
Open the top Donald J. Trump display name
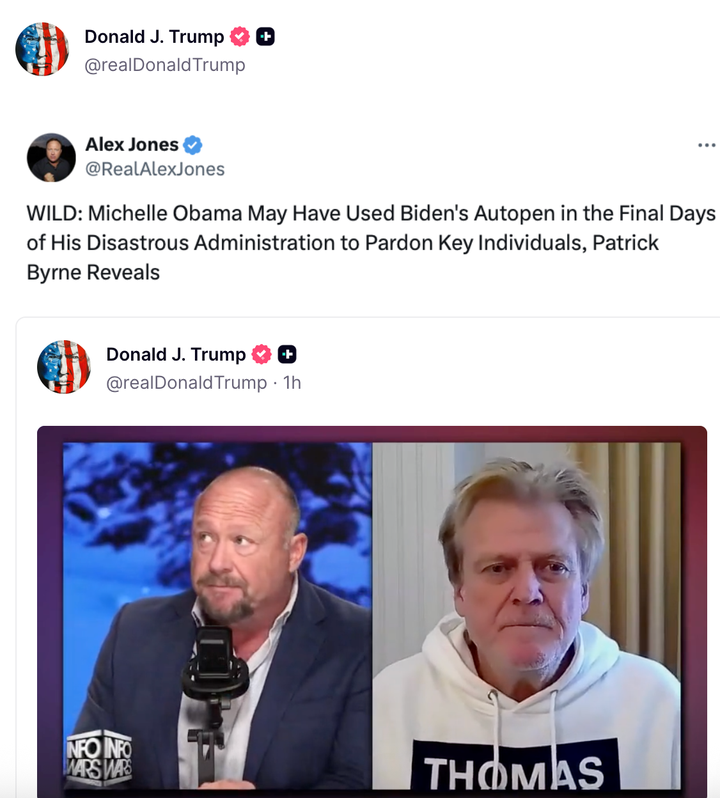(154, 37)
